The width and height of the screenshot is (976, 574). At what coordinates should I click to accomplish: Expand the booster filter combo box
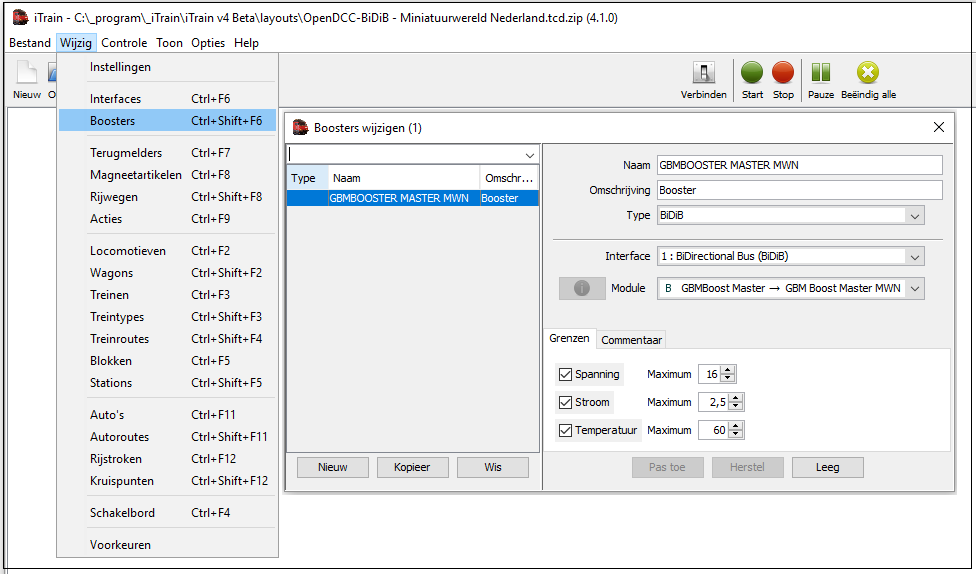[x=530, y=154]
